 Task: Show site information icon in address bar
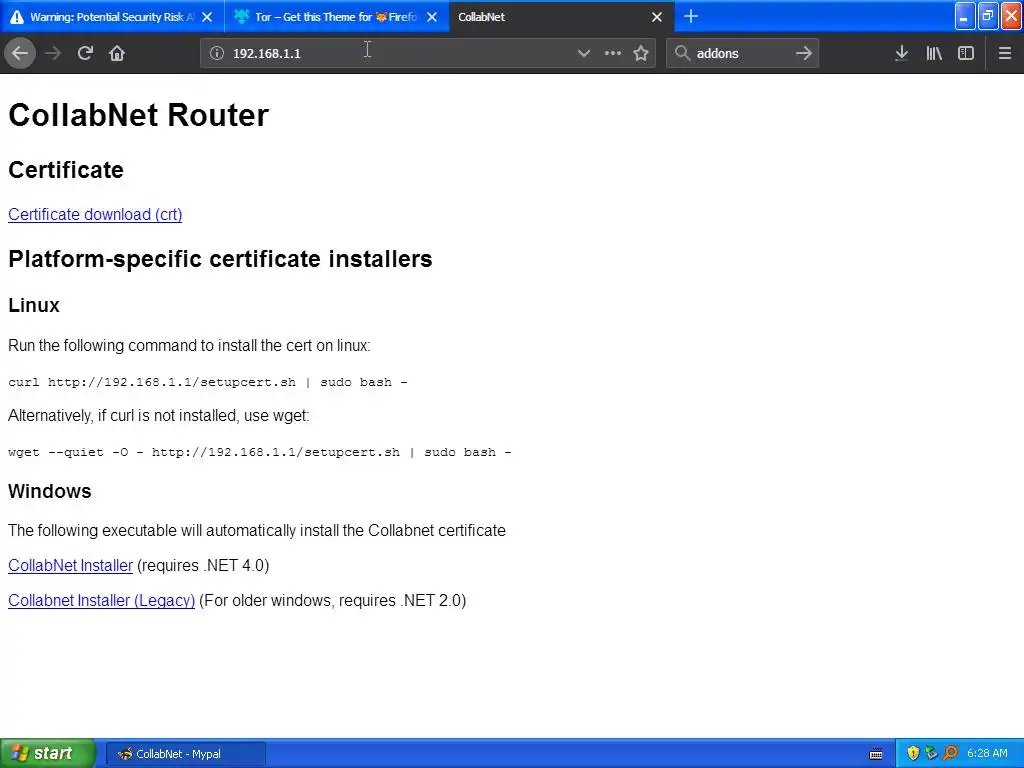click(x=217, y=54)
